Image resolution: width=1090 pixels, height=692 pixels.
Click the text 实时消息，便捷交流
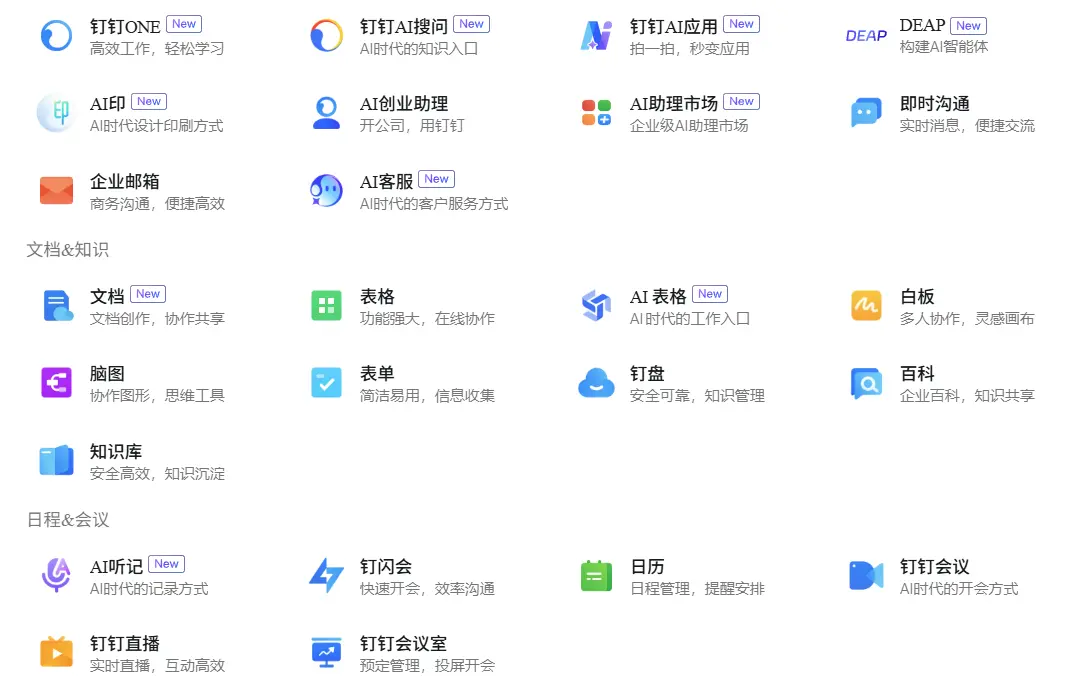(x=967, y=126)
